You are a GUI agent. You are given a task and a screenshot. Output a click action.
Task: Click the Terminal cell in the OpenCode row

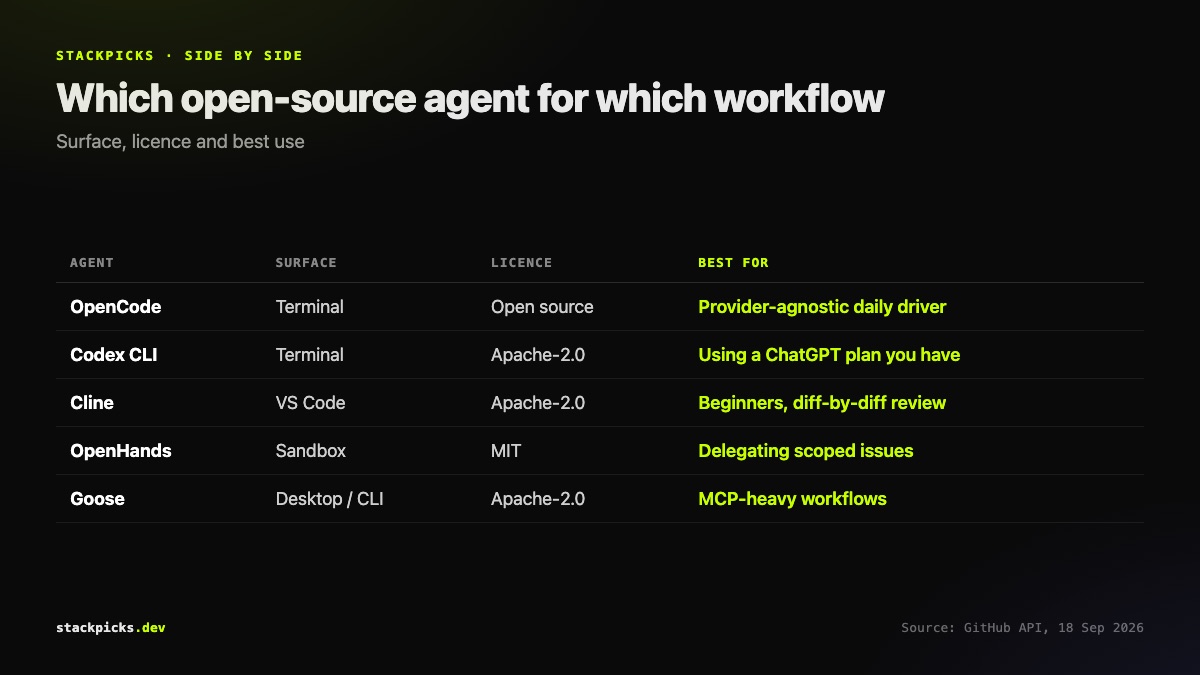pos(310,307)
